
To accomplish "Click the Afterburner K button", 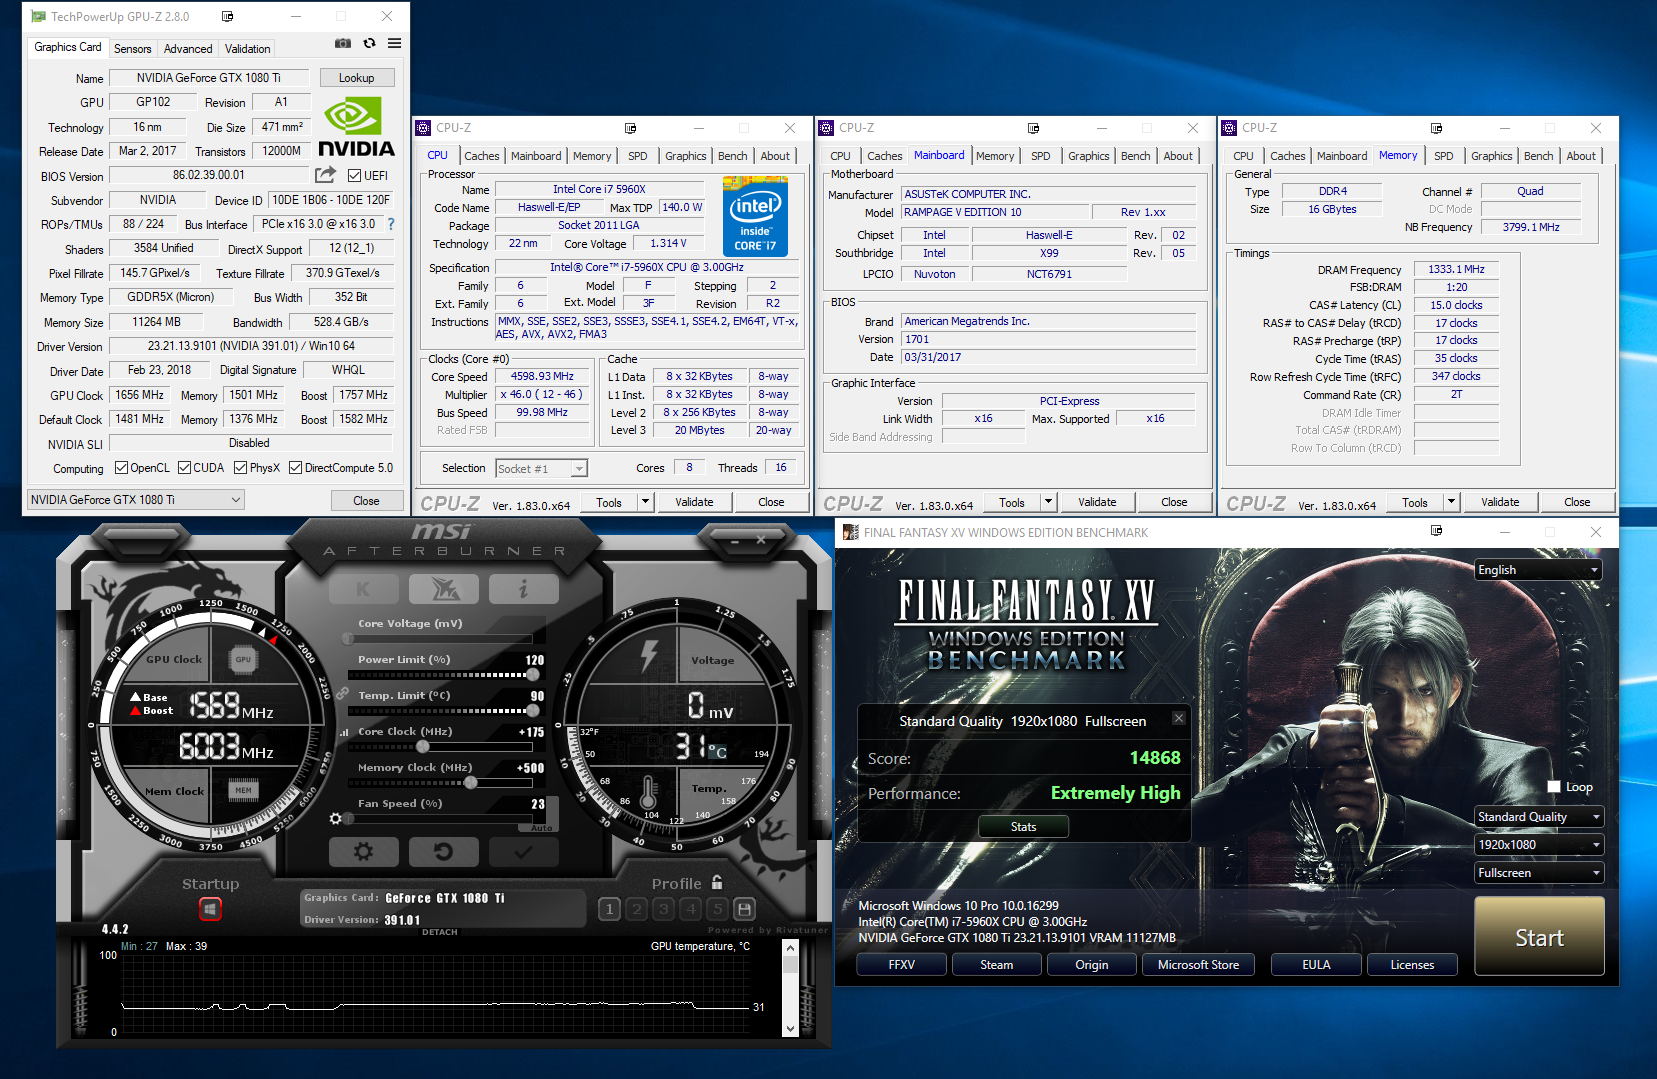I will pyautogui.click(x=363, y=589).
